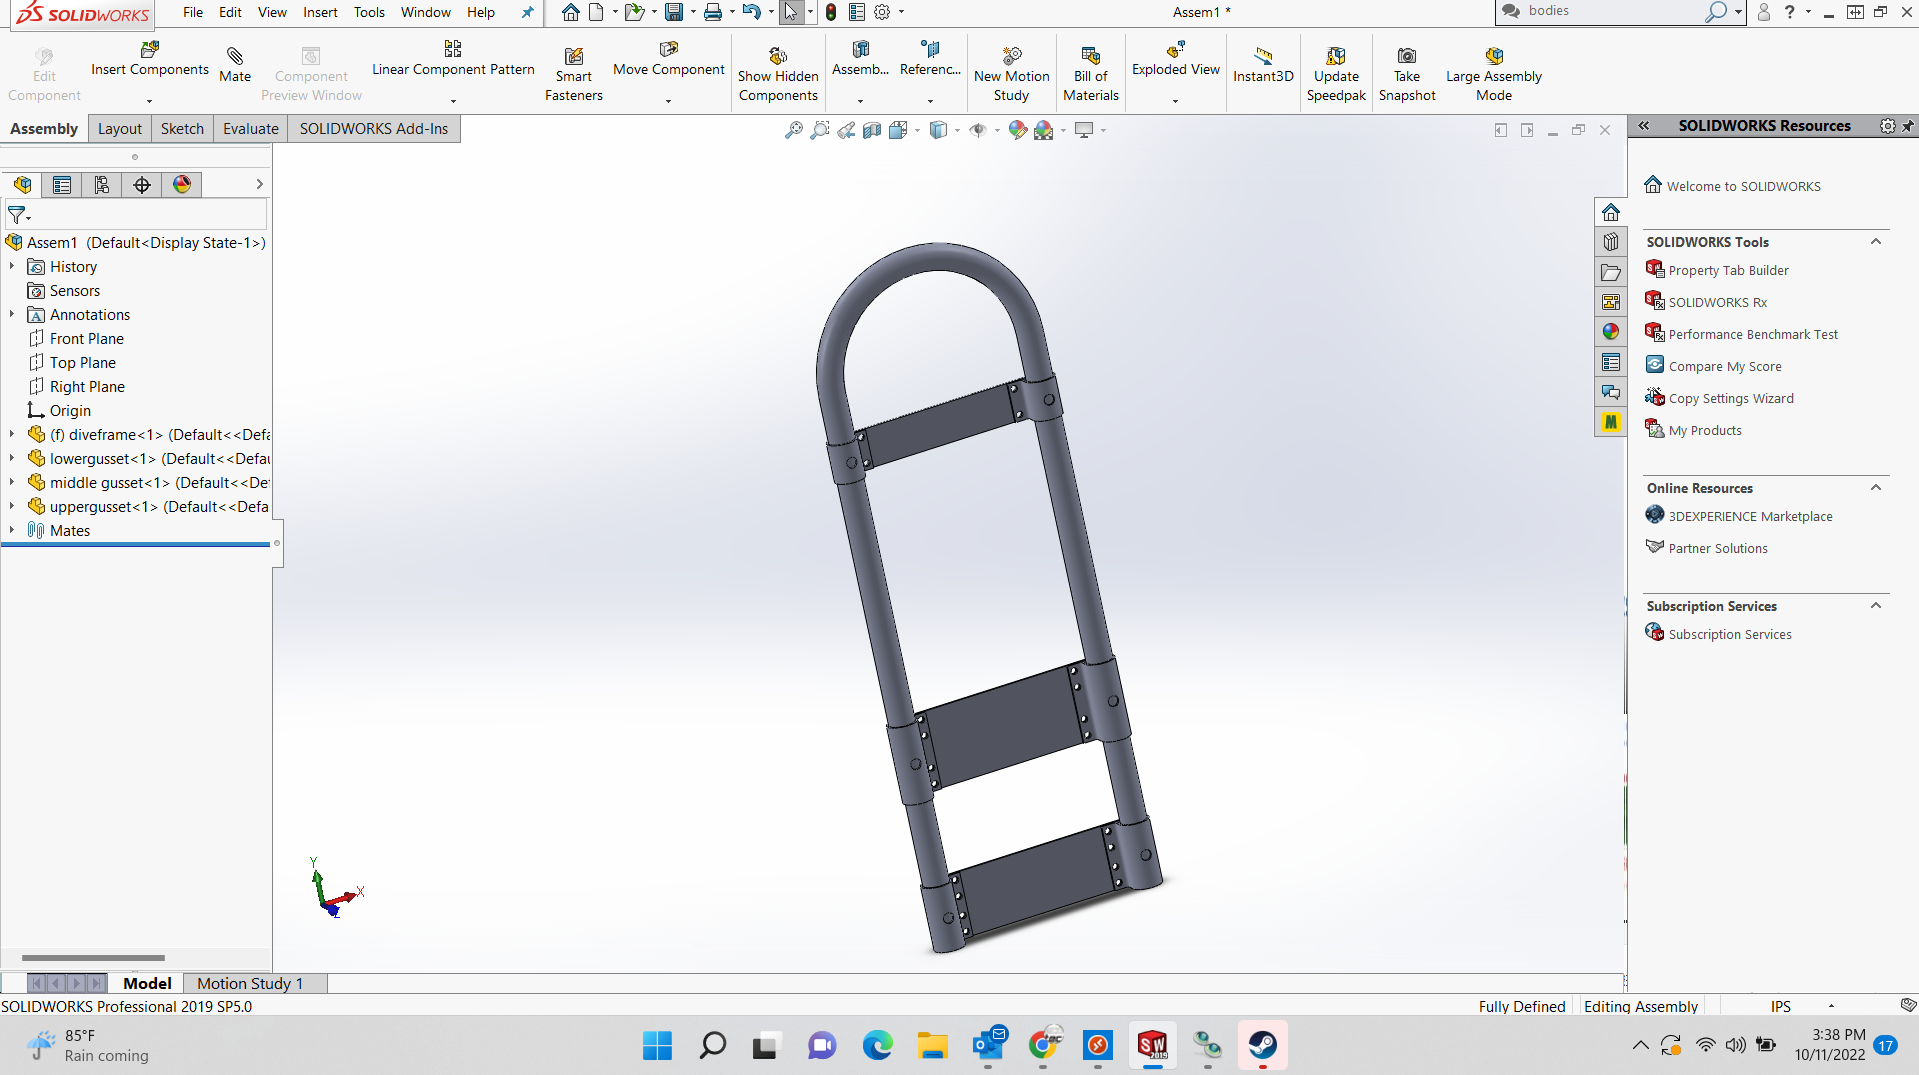Open Copy Settings Wizard link

[x=1731, y=398]
